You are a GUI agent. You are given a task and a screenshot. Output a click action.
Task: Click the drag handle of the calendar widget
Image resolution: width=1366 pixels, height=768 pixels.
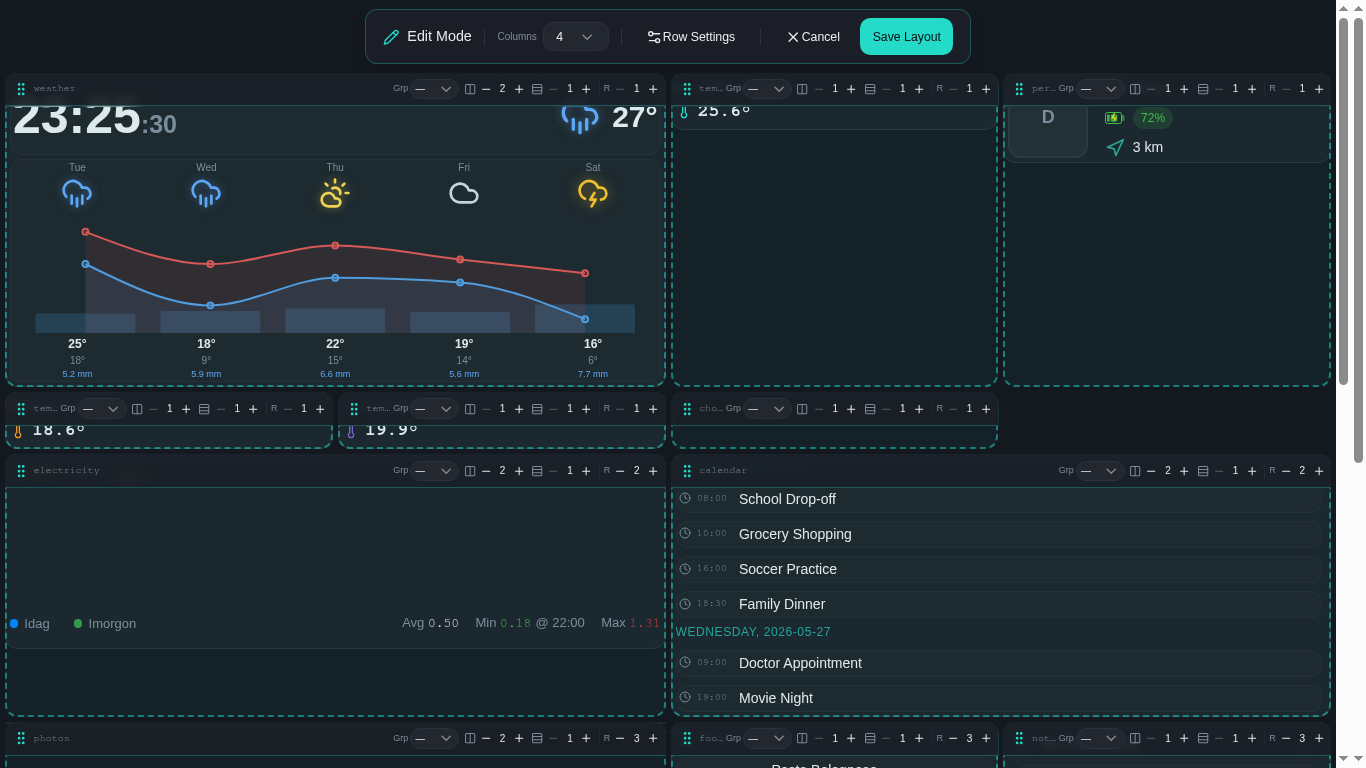click(x=687, y=471)
